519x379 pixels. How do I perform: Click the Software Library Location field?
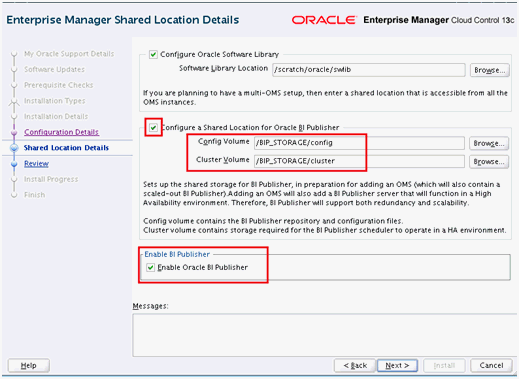pyautogui.click(x=369, y=70)
